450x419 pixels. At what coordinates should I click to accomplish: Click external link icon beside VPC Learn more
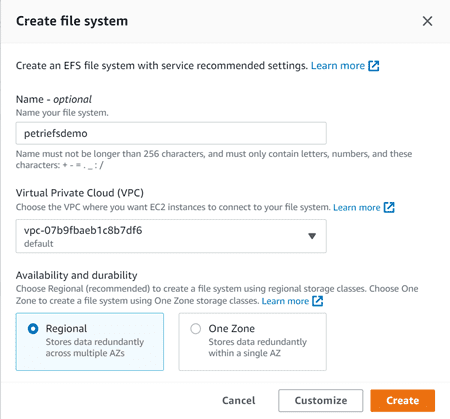pyautogui.click(x=389, y=207)
